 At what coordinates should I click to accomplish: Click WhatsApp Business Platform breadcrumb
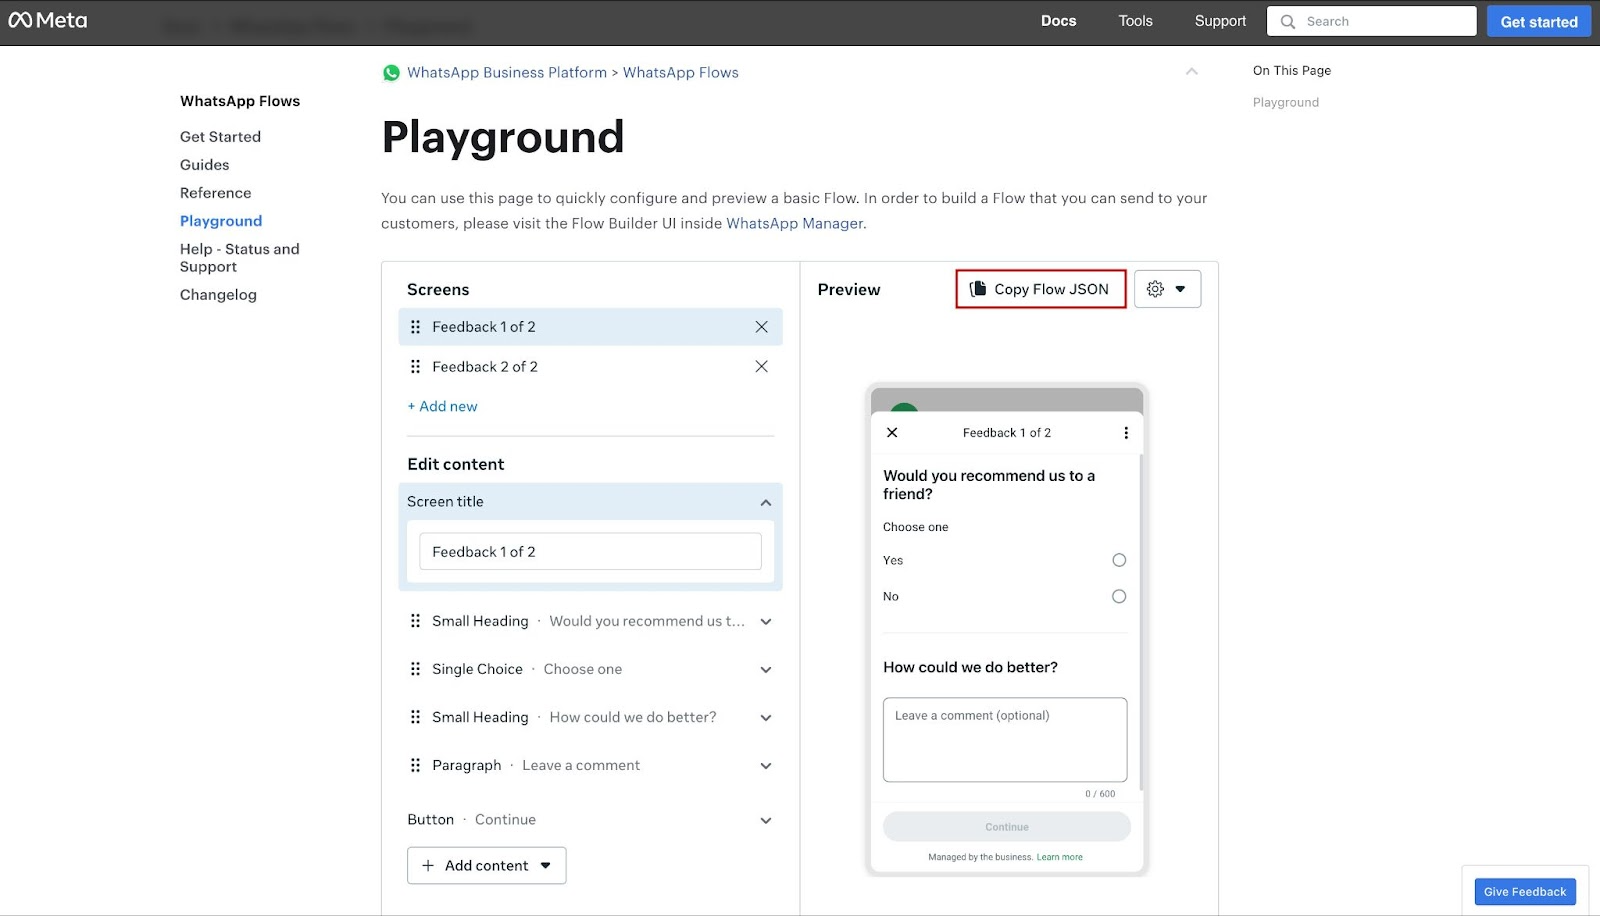(507, 73)
